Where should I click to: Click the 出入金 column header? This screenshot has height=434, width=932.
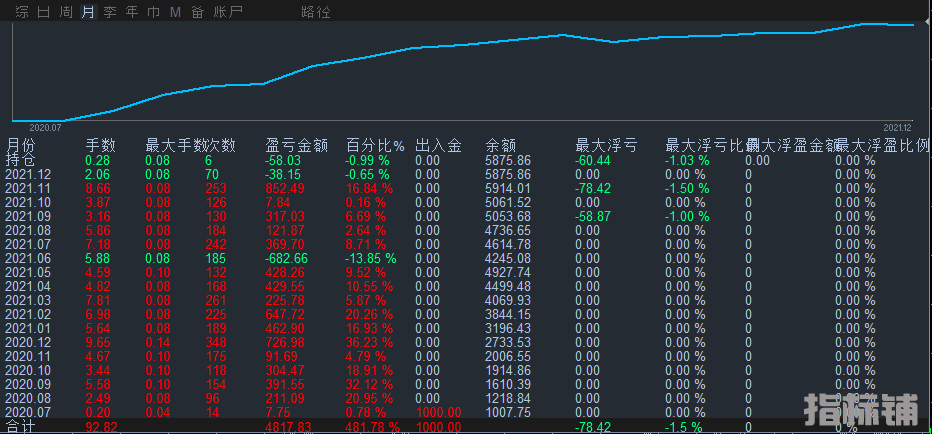tap(439, 145)
